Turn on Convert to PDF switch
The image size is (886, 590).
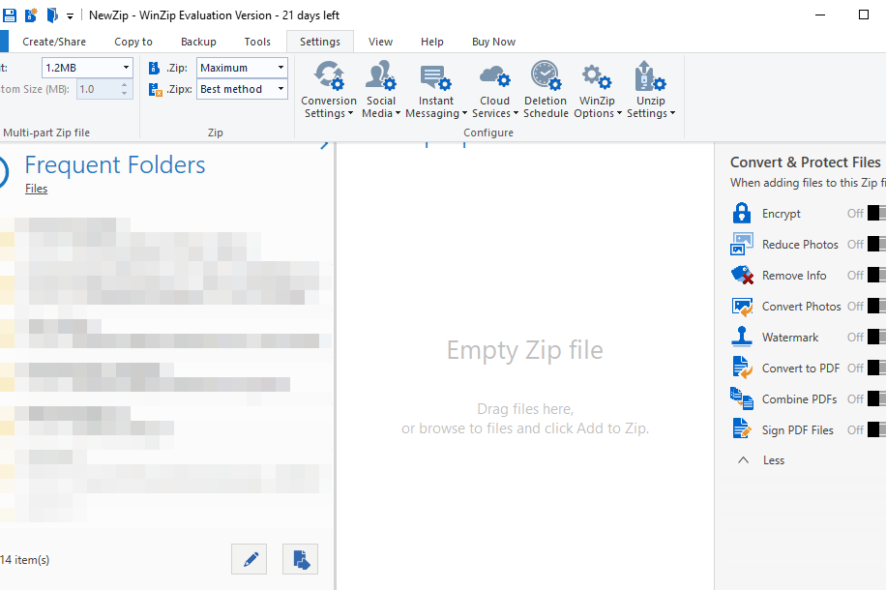pos(876,368)
